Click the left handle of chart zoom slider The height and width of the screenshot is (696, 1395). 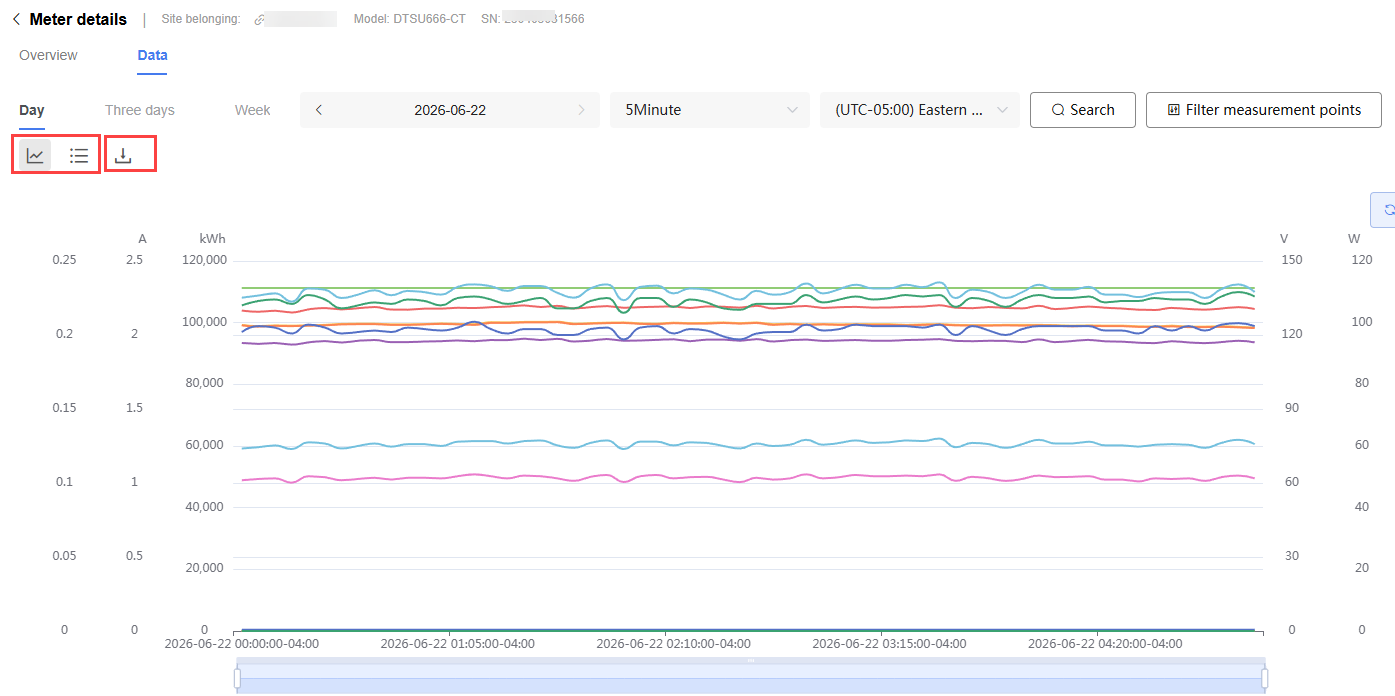[237, 679]
